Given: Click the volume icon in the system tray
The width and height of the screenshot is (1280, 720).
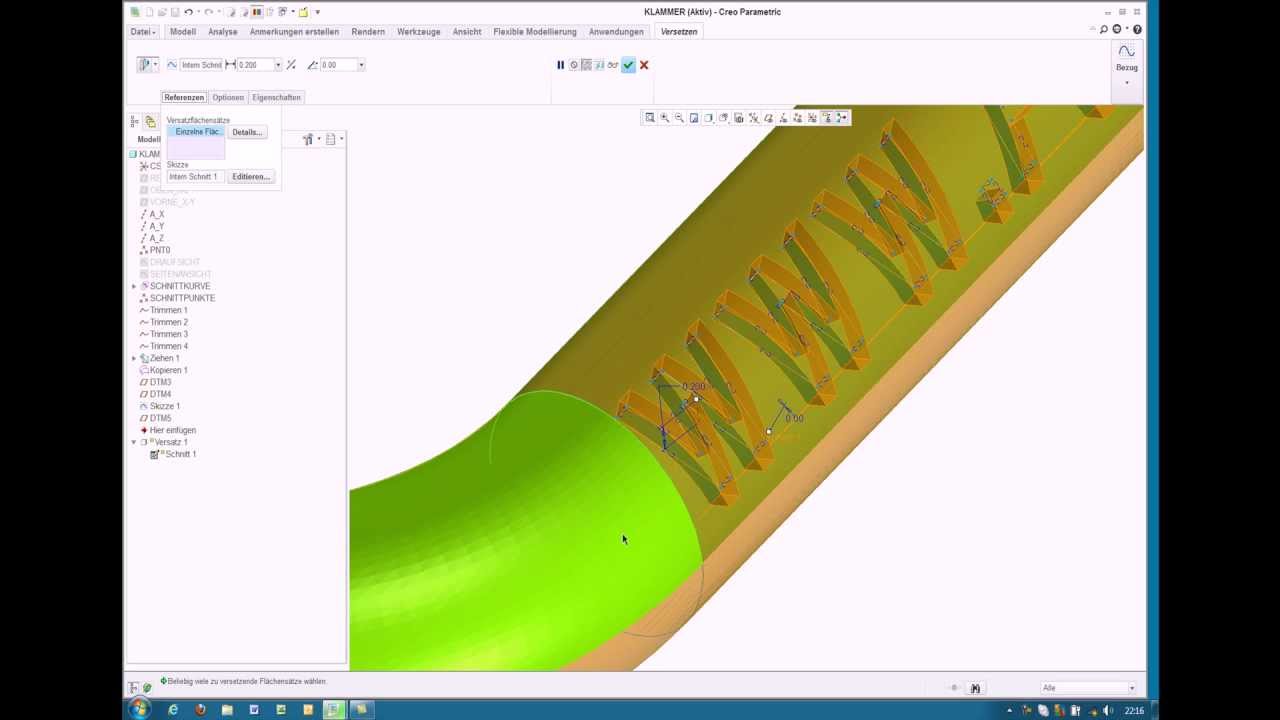Looking at the screenshot, I should [x=1108, y=711].
